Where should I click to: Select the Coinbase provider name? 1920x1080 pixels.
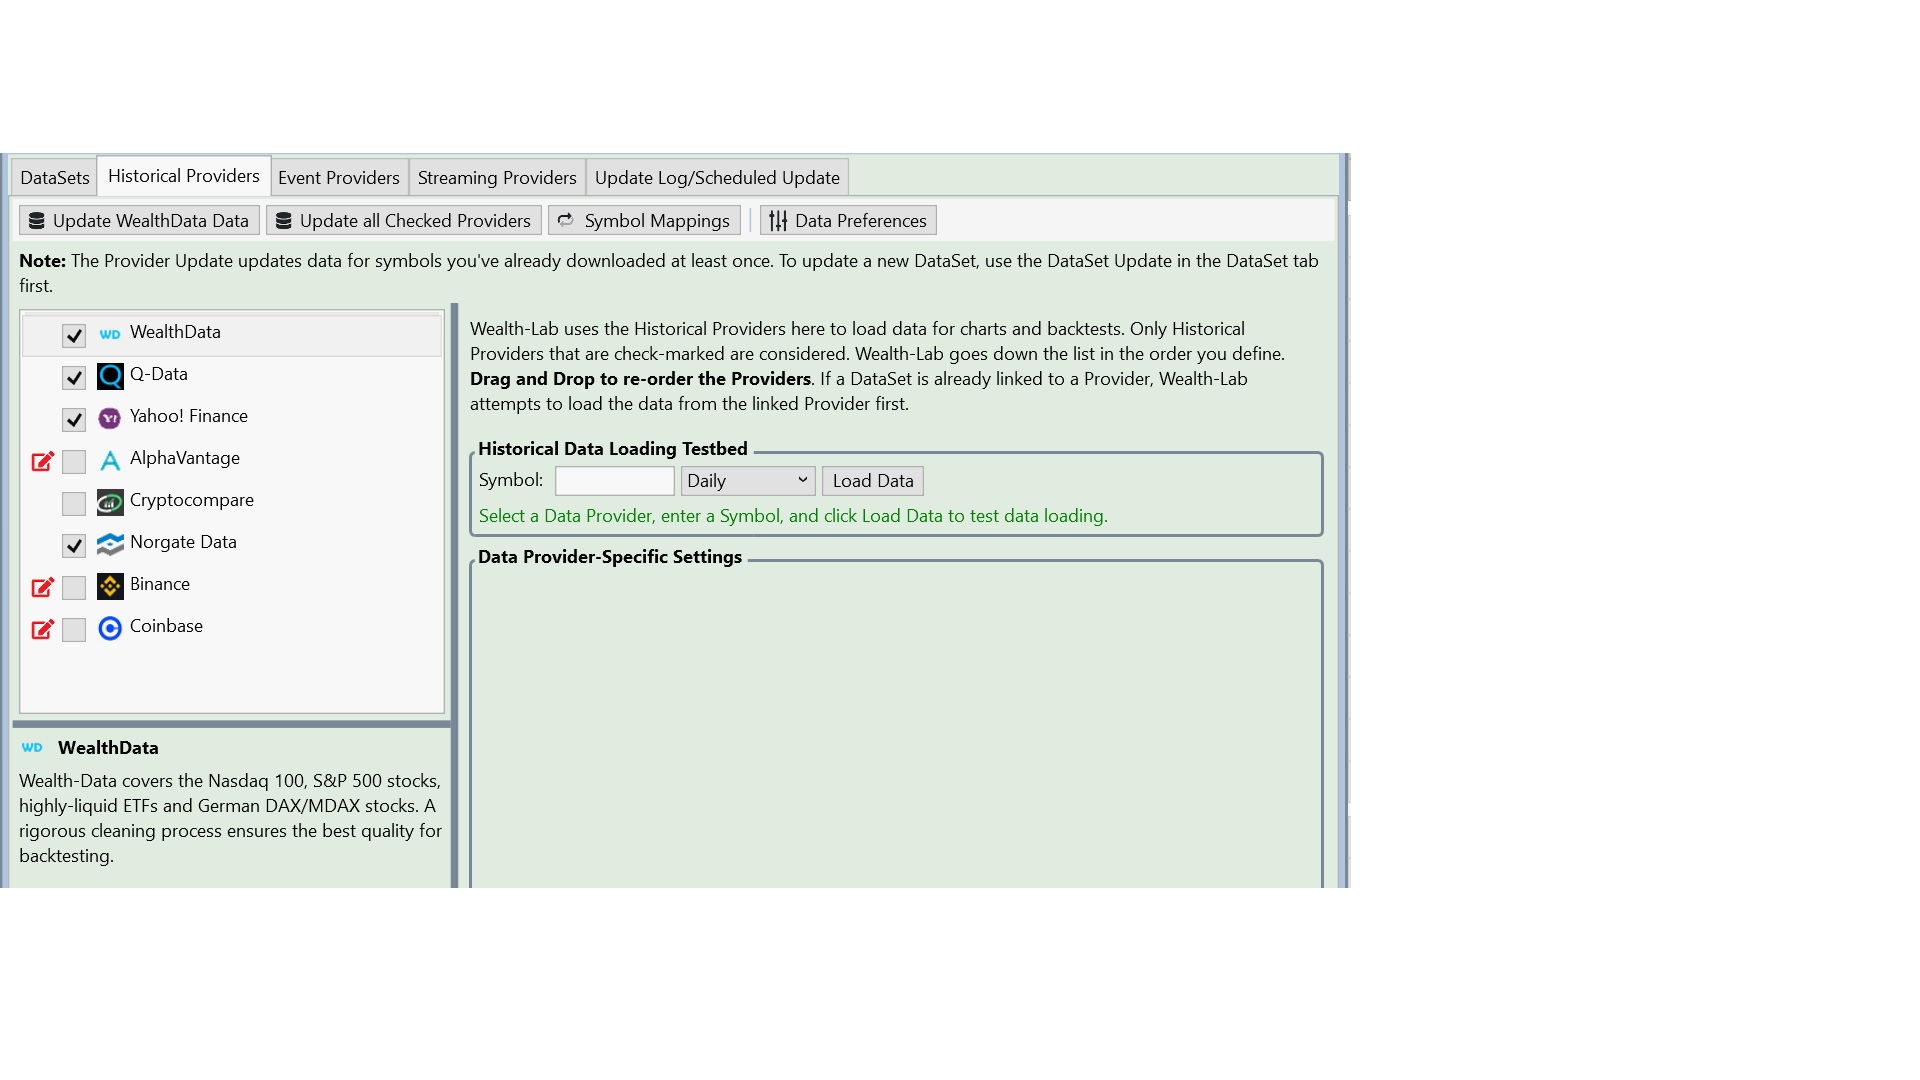[166, 626]
